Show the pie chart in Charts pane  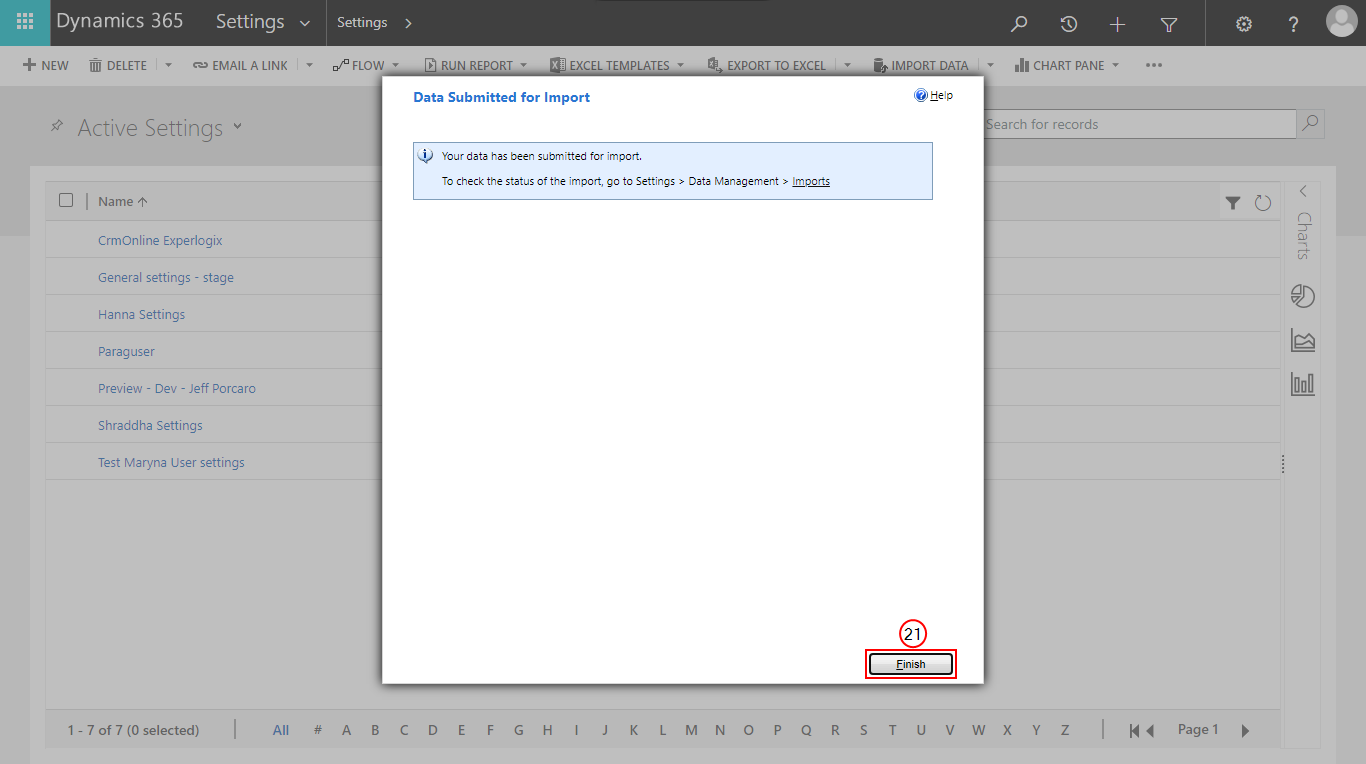1302,296
